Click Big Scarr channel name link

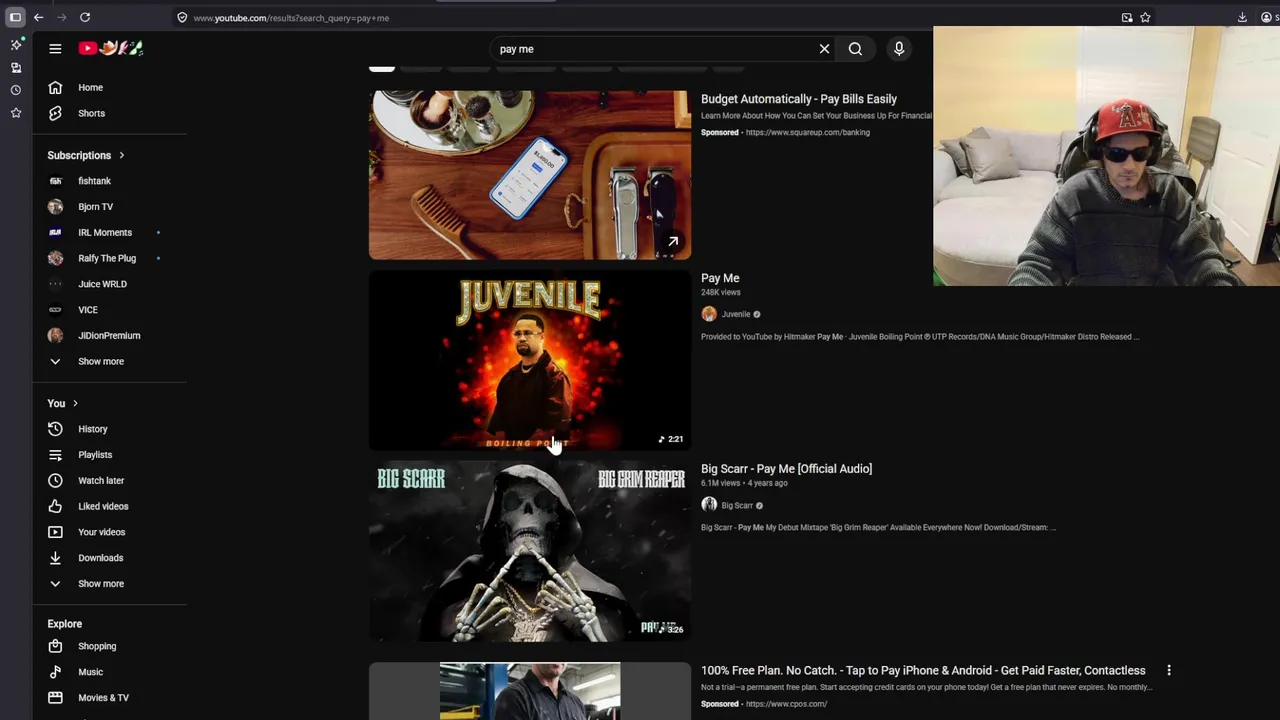pyautogui.click(x=737, y=505)
